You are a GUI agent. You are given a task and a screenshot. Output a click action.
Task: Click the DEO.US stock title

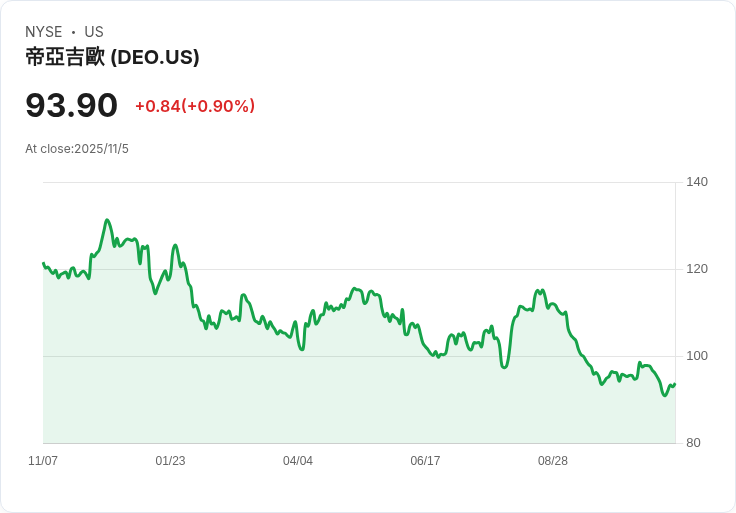pos(112,57)
